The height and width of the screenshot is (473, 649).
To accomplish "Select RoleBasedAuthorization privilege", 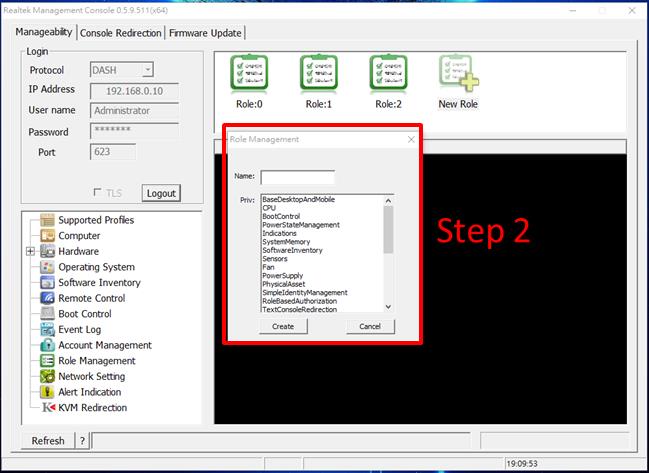I will [300, 301].
